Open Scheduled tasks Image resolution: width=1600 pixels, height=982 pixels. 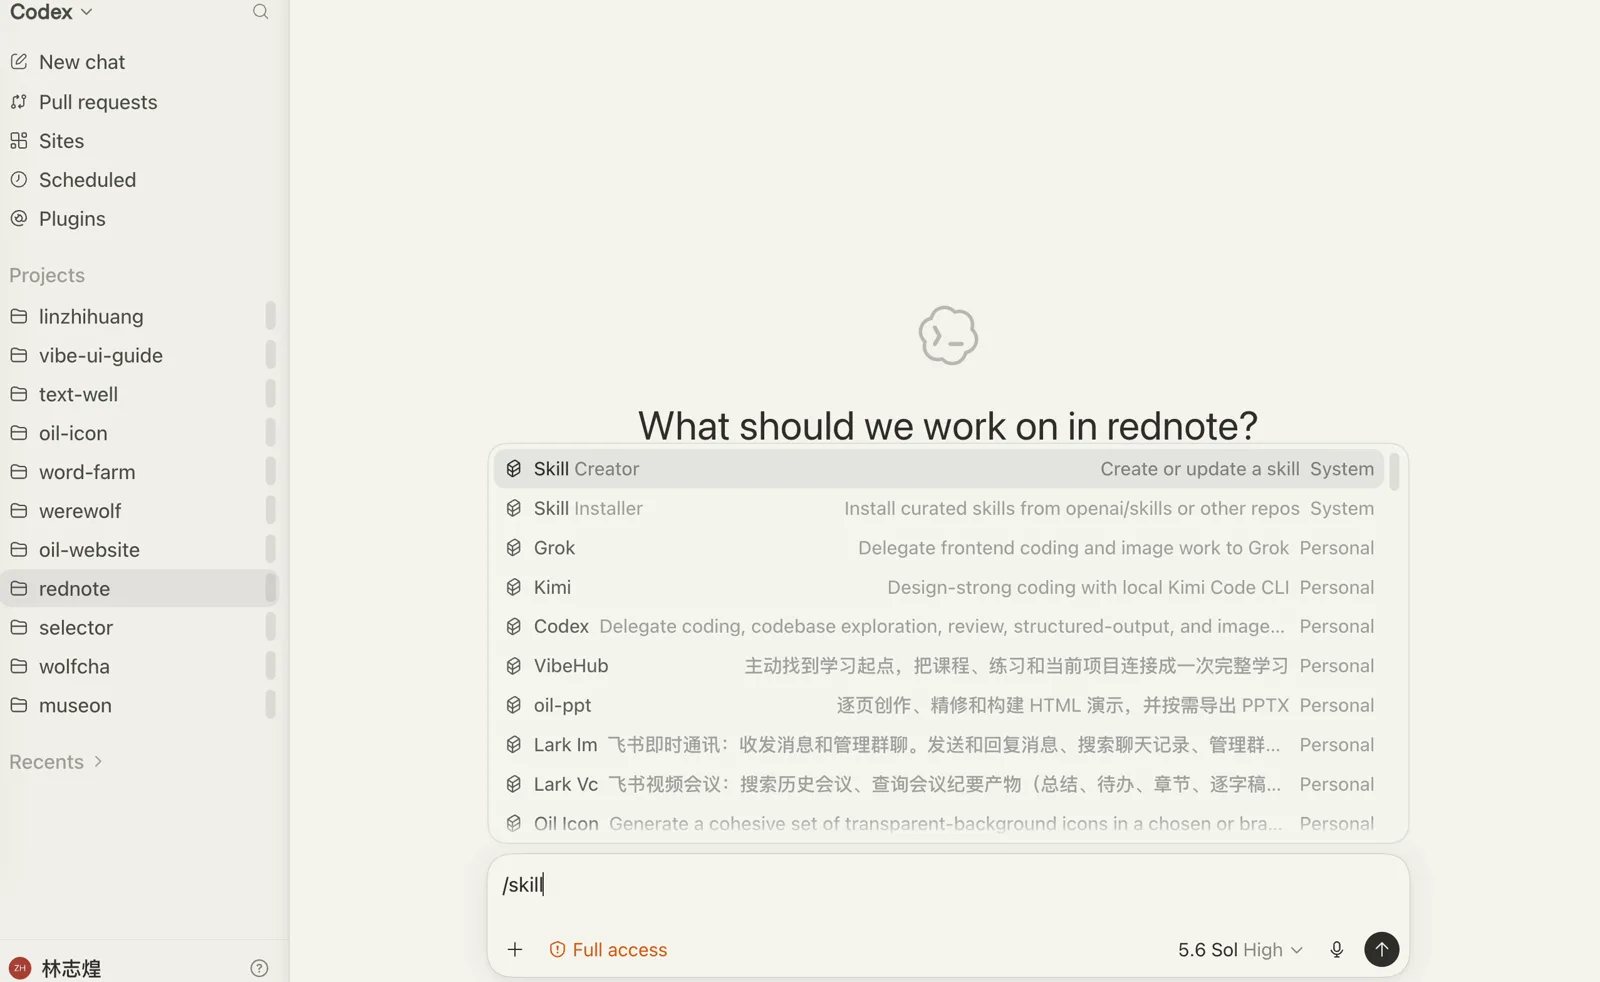pyautogui.click(x=139, y=180)
